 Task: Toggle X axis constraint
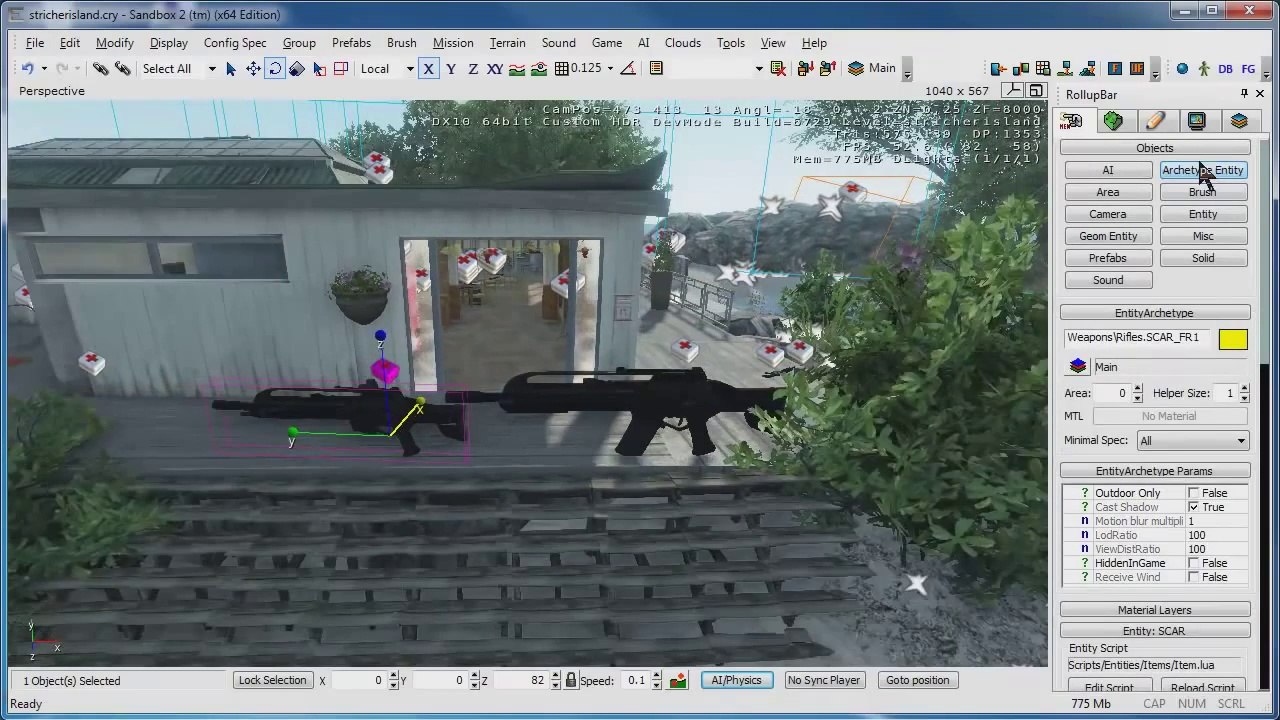[x=428, y=69]
